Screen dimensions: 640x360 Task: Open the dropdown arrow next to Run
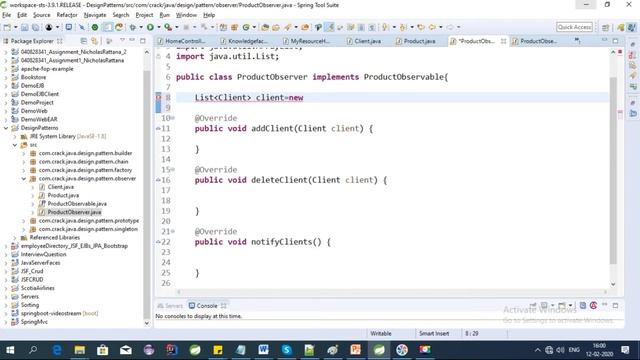(x=159, y=27)
